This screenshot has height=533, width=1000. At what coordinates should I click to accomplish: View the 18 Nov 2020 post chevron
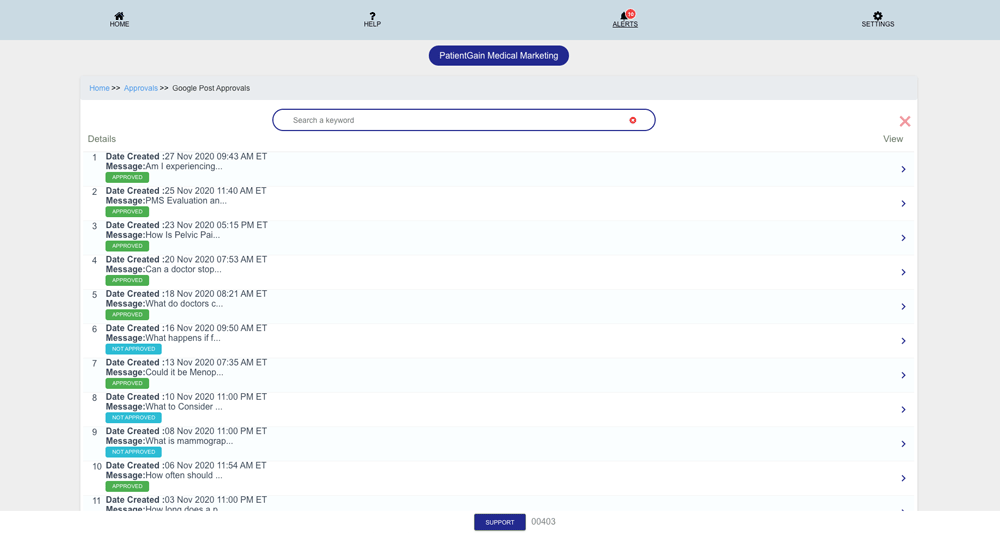903,307
